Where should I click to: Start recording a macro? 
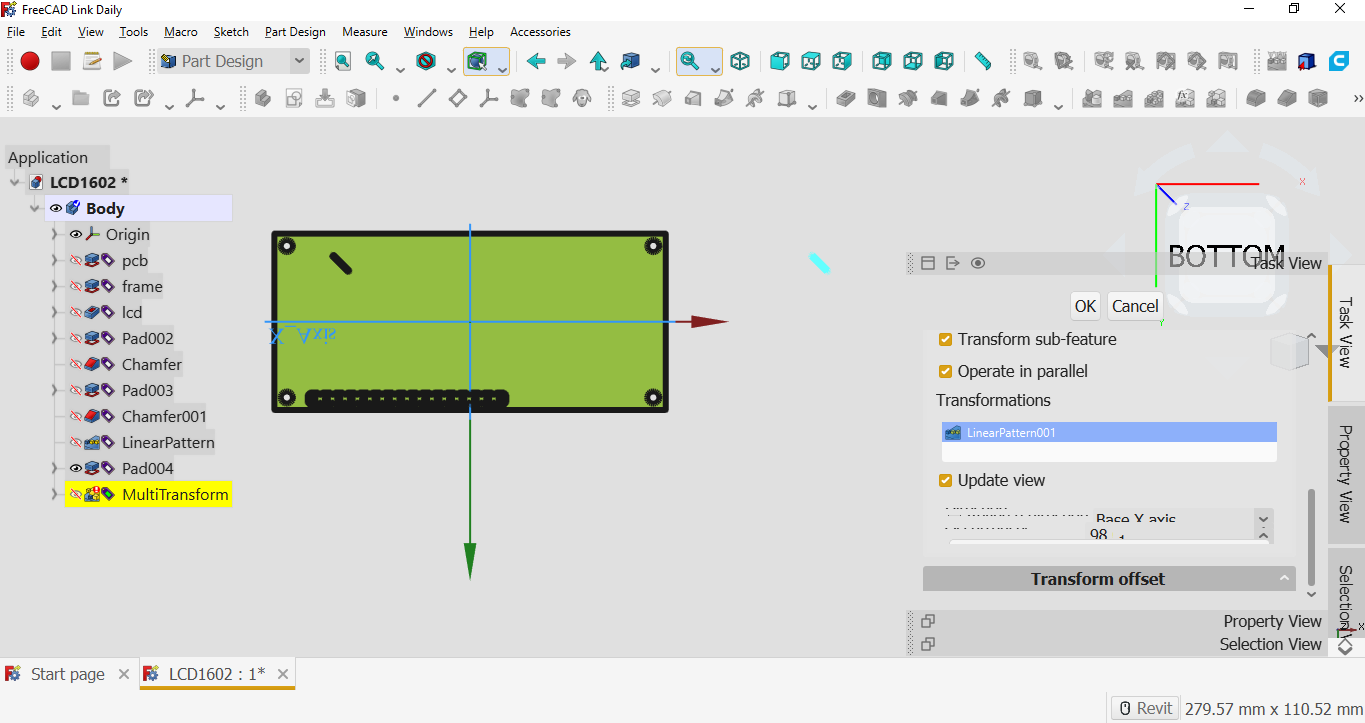(x=29, y=61)
